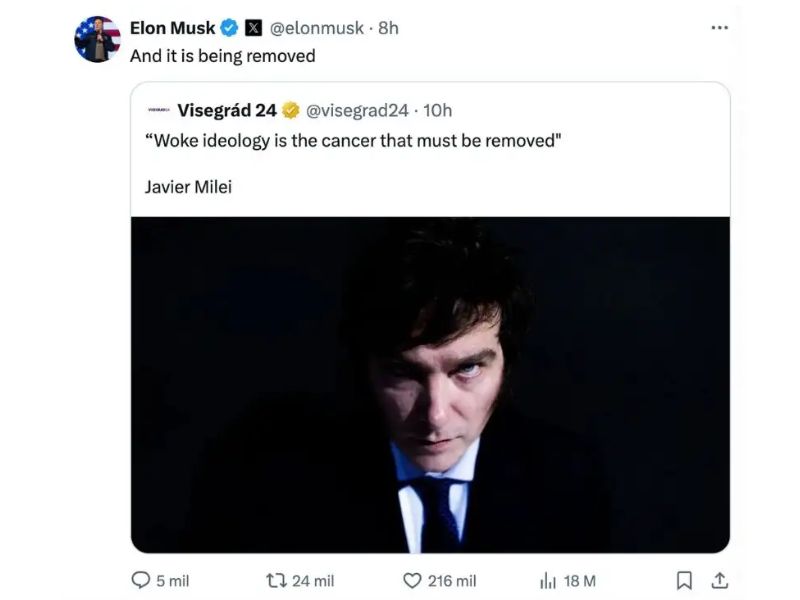The height and width of the screenshot is (600, 800).
Task: Click the reply speech bubble icon
Action: (x=141, y=580)
